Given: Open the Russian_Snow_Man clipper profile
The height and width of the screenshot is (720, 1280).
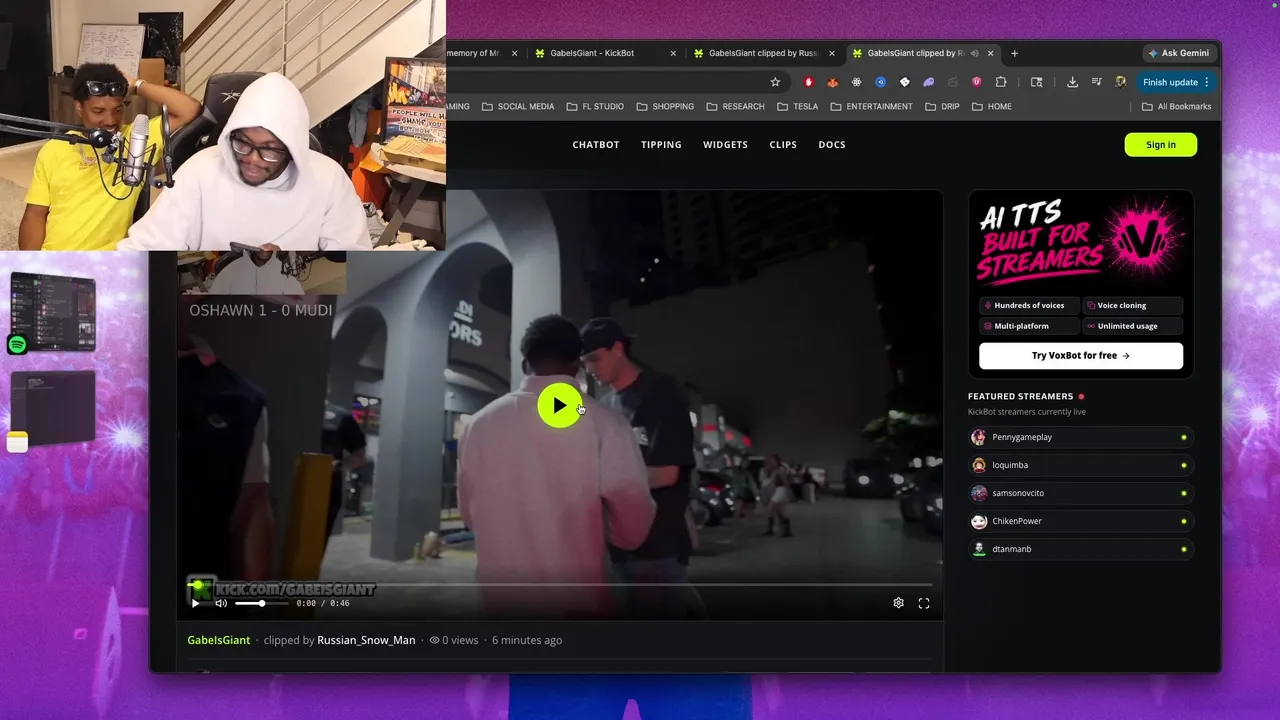Looking at the screenshot, I should click(366, 640).
